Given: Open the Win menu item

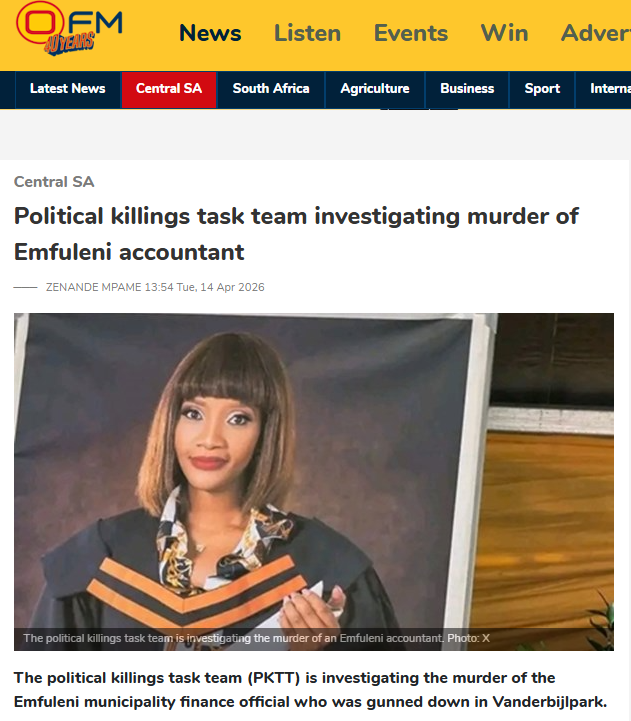Looking at the screenshot, I should coord(505,33).
